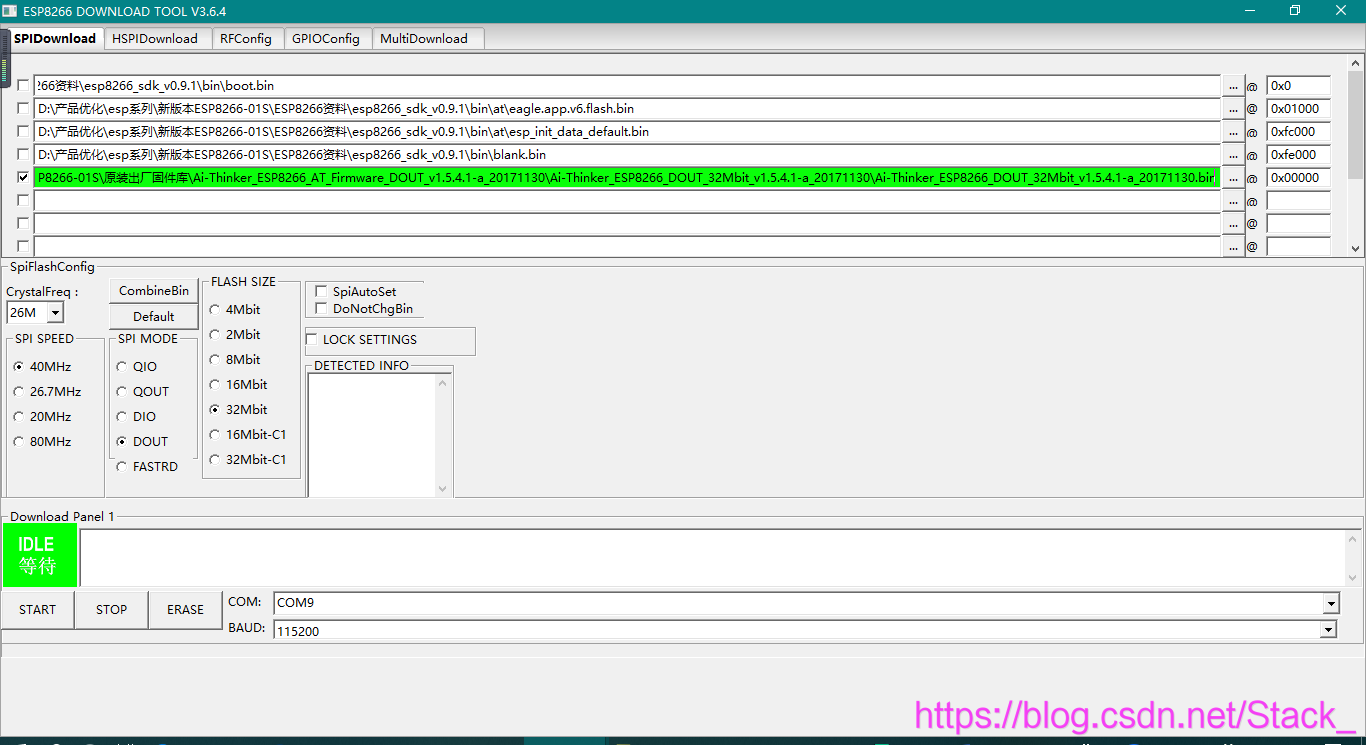Select 32Mbit-C1 flash size
This screenshot has width=1366, height=745.
215,460
